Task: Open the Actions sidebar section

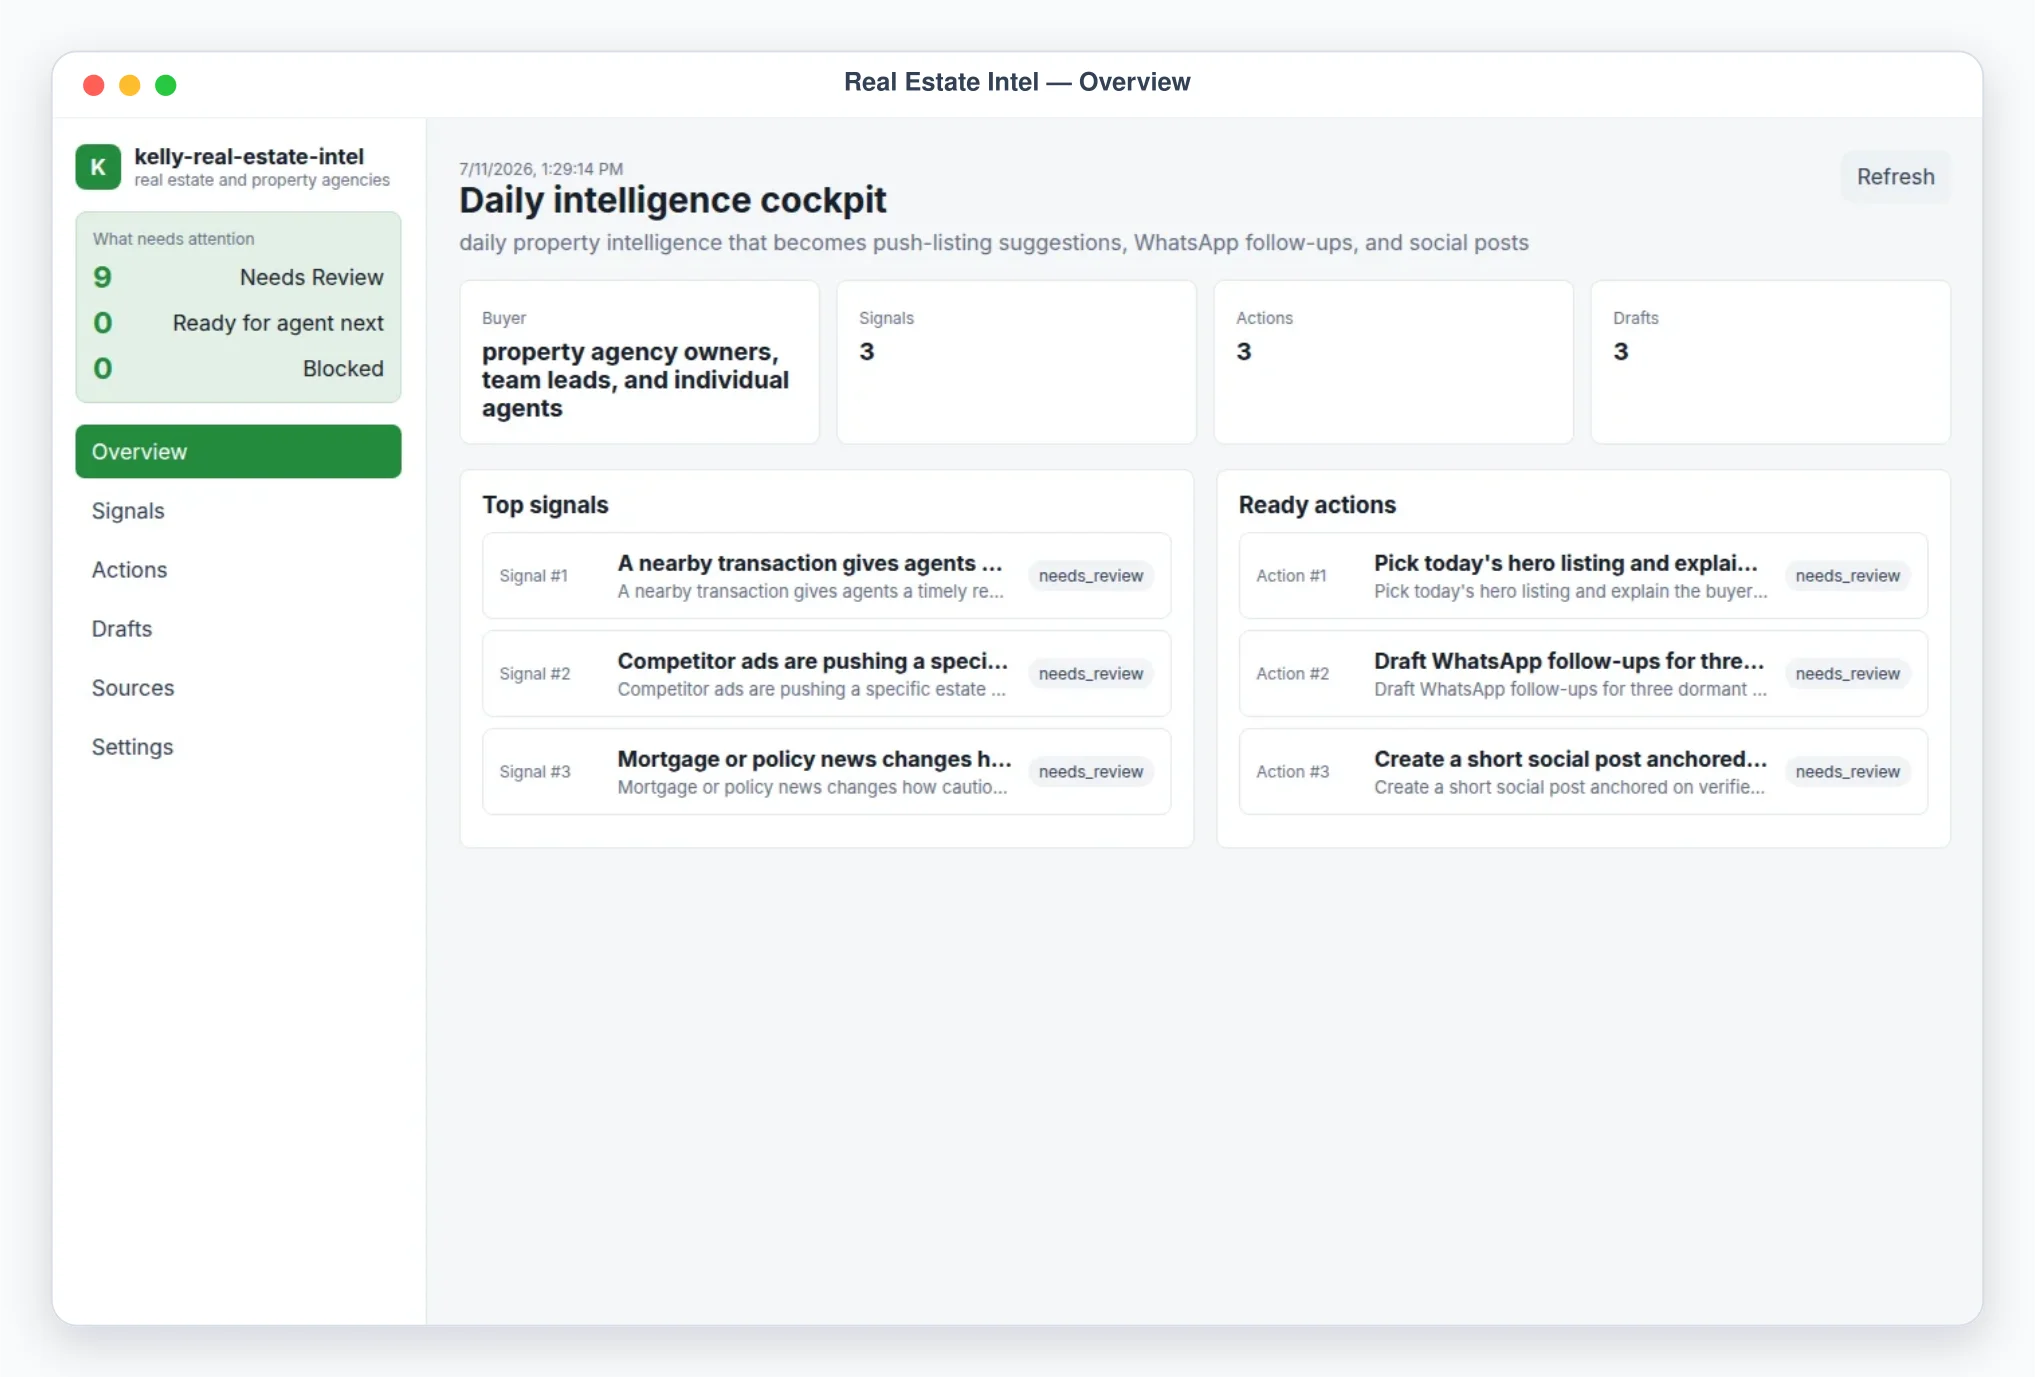Action: [x=238, y=569]
